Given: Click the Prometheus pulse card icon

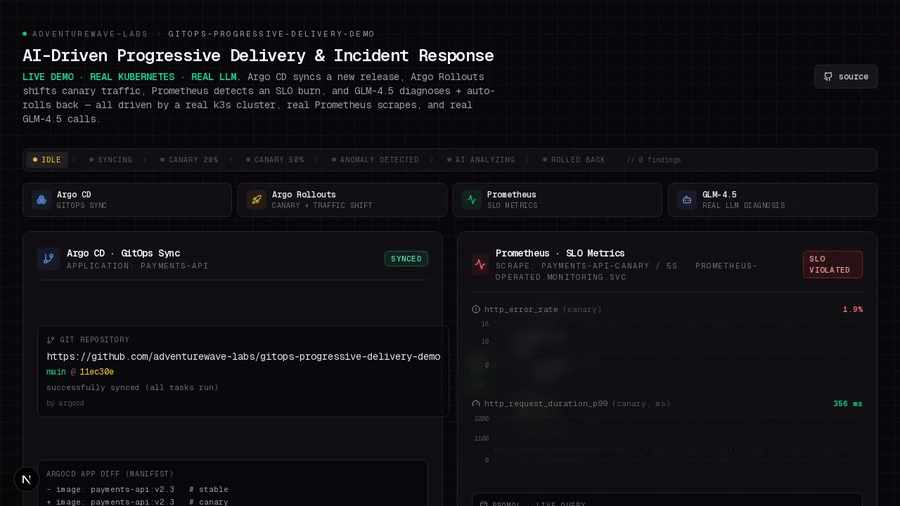Looking at the screenshot, I should pyautogui.click(x=472, y=200).
